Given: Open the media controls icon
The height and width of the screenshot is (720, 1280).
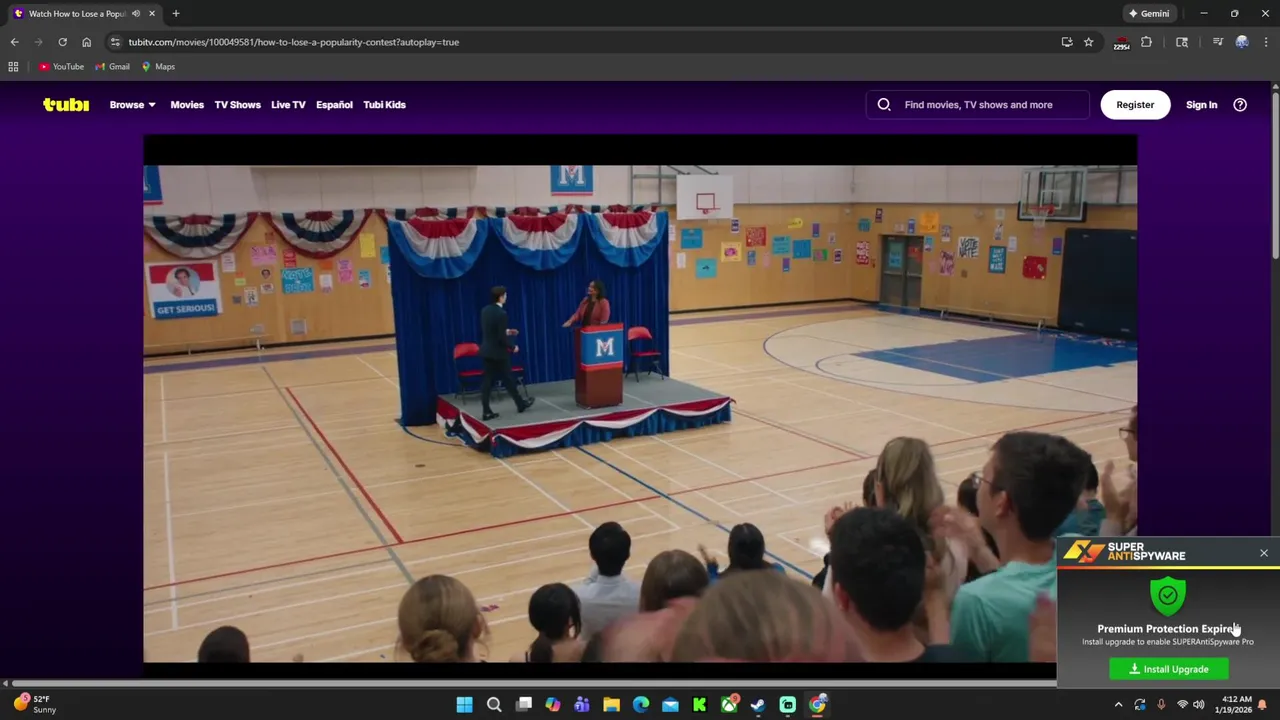Looking at the screenshot, I should 1218,42.
